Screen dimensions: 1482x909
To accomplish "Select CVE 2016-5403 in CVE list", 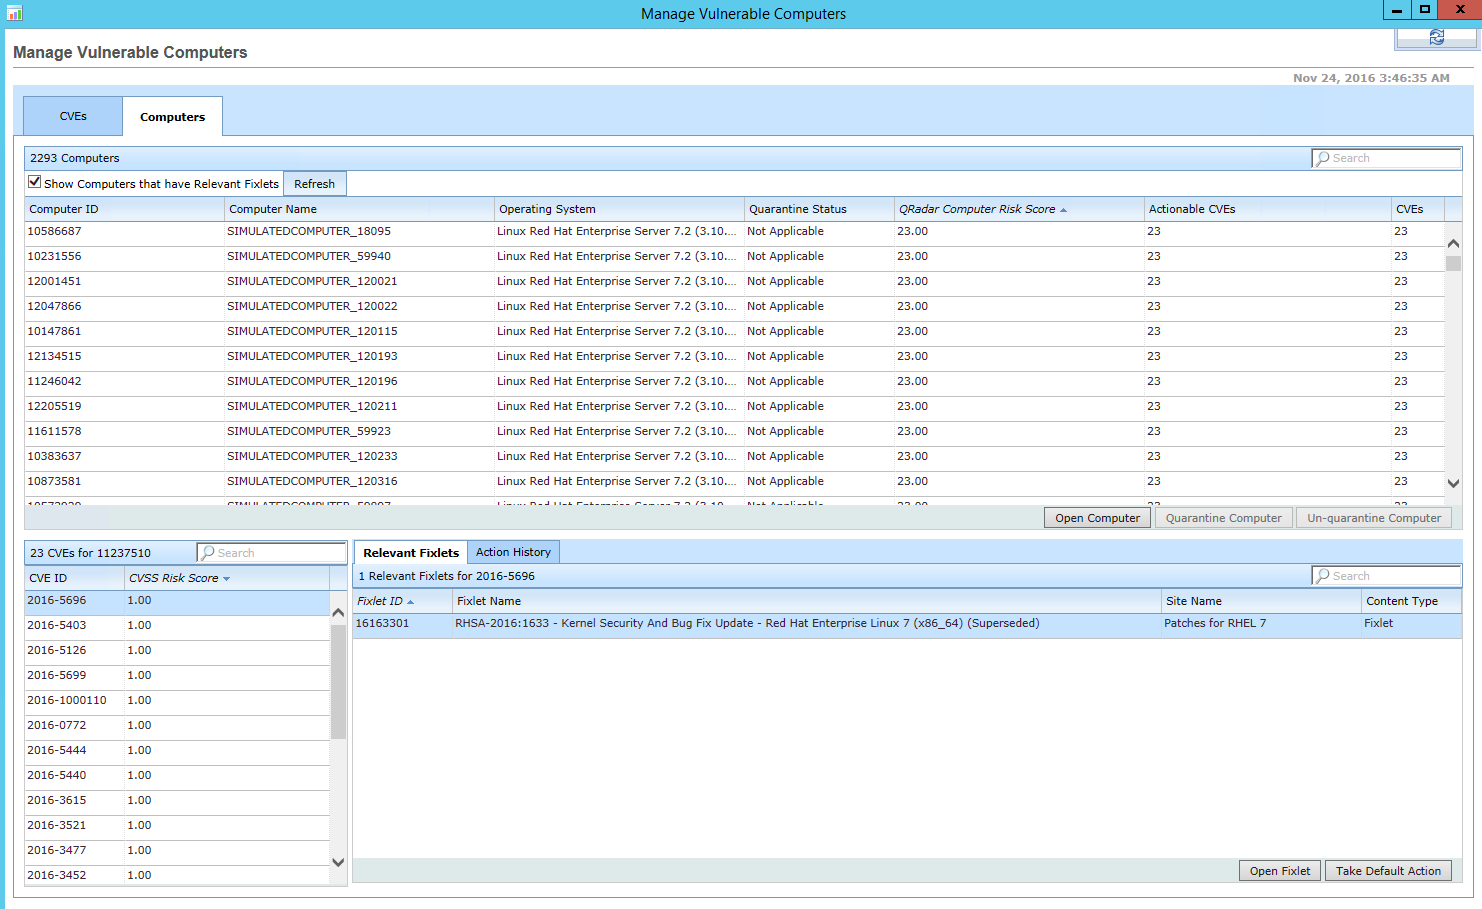I will (57, 625).
